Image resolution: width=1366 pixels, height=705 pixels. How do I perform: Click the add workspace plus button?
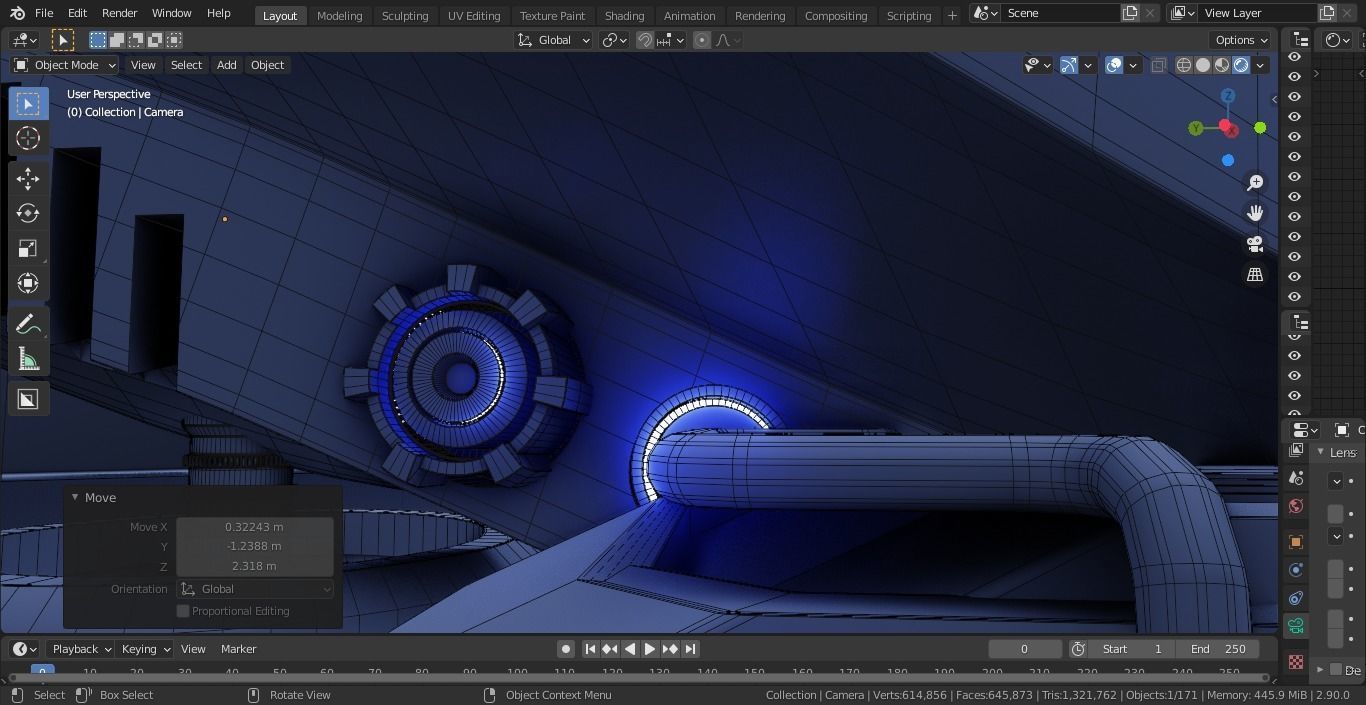coord(952,15)
